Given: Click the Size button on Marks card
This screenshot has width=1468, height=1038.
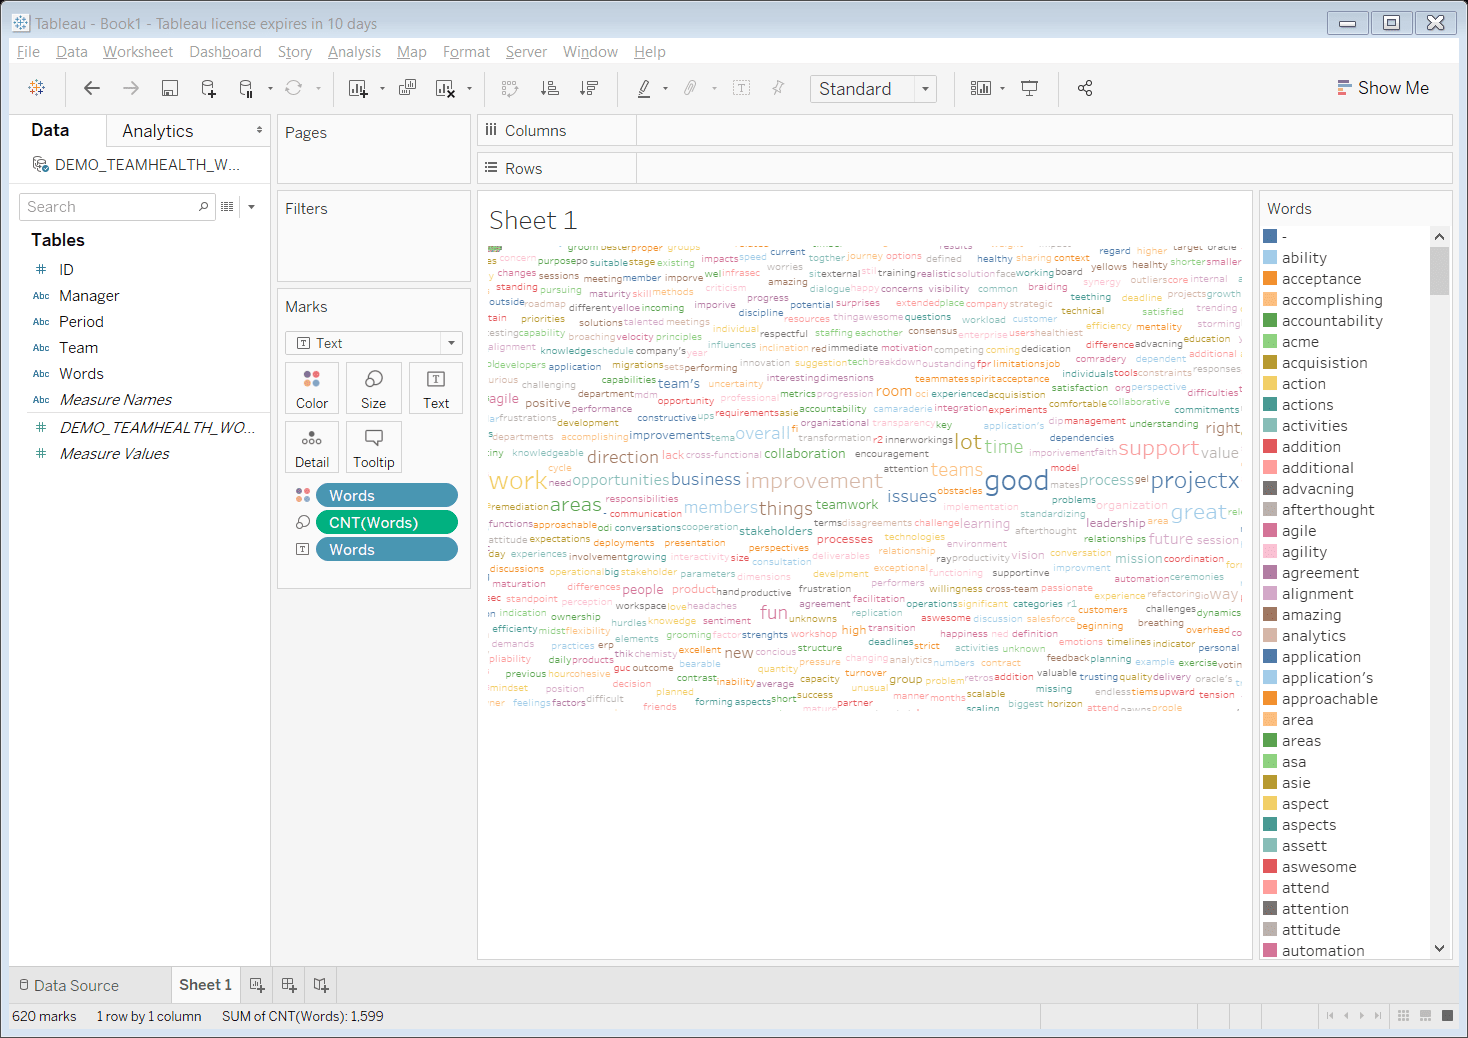Looking at the screenshot, I should 374,388.
